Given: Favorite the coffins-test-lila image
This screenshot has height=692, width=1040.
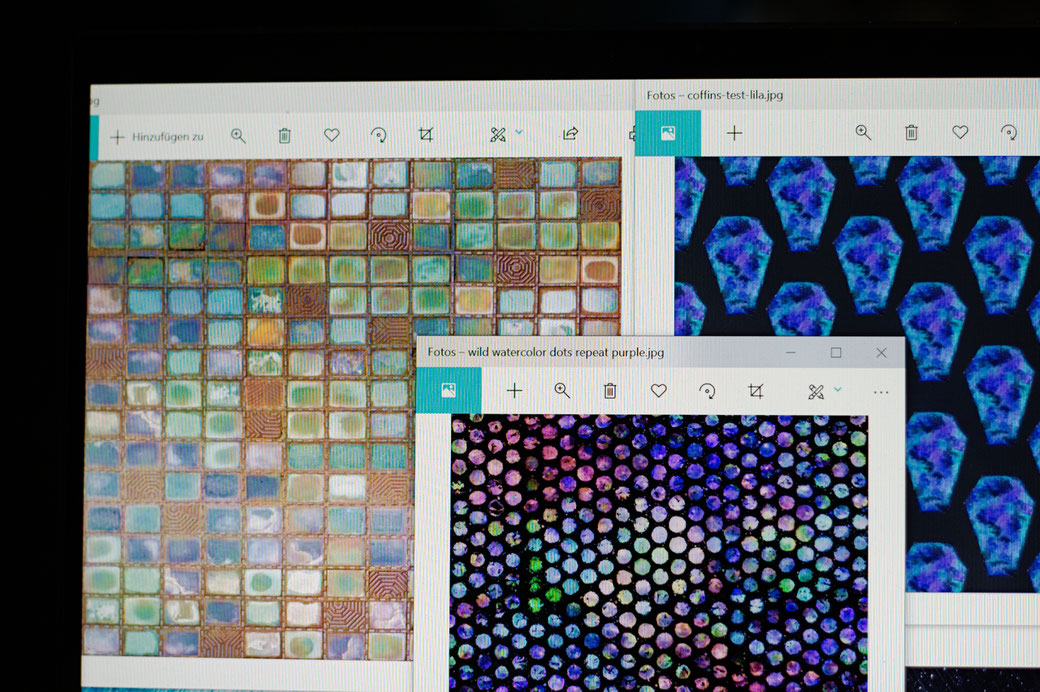Looking at the screenshot, I should (960, 132).
